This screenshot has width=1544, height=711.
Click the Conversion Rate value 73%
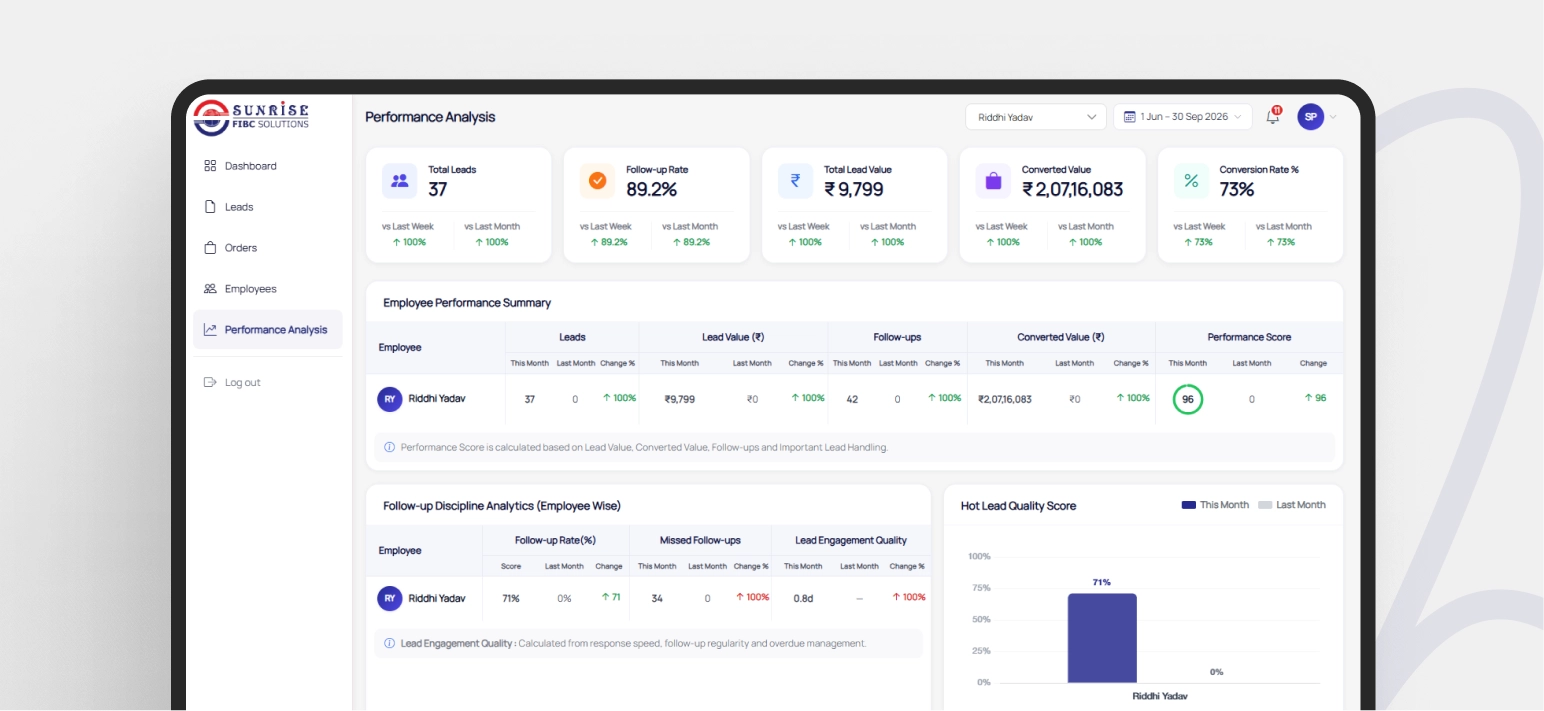tap(1237, 189)
